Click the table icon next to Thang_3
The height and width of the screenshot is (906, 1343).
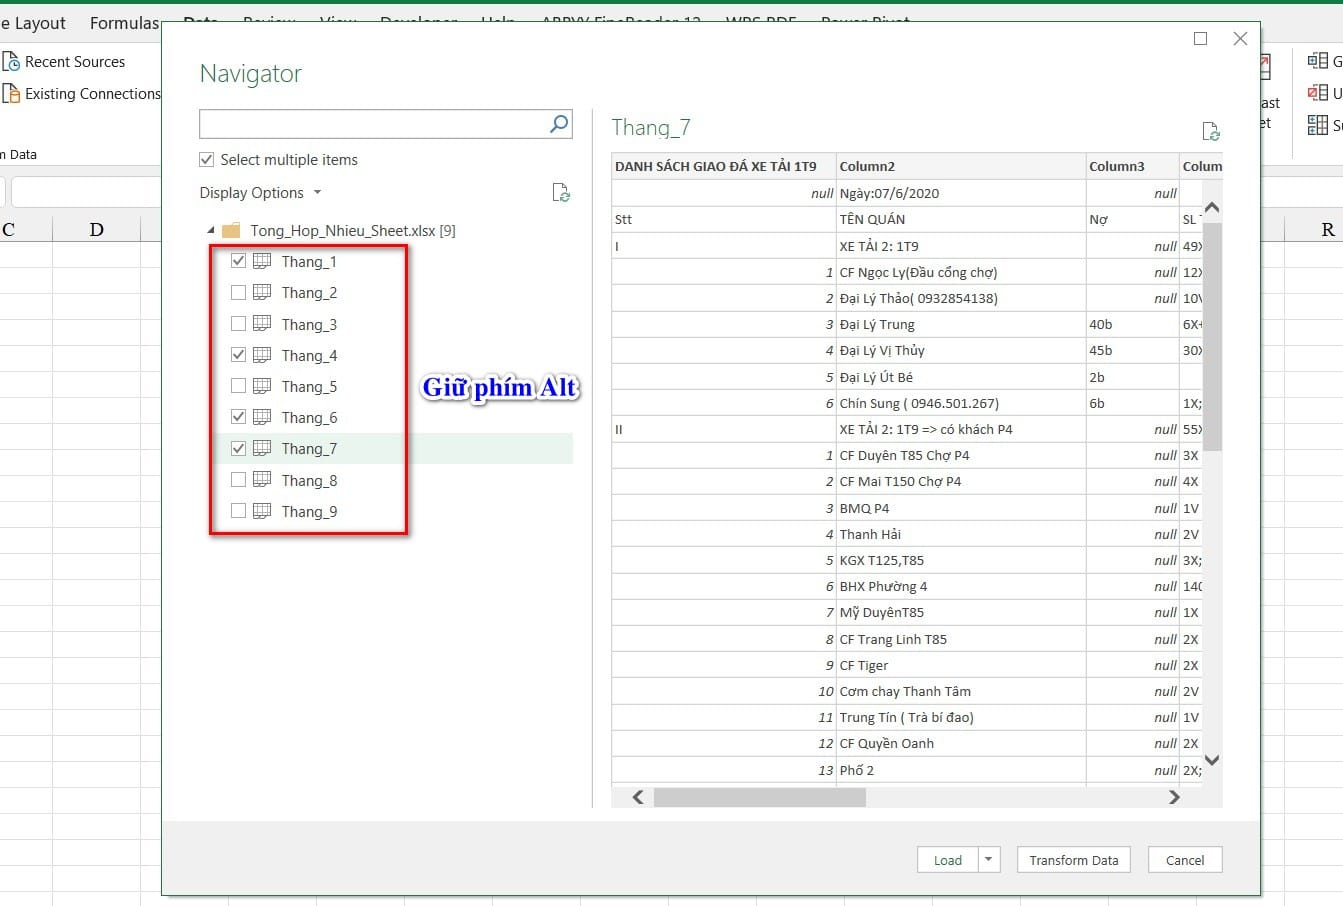pyautogui.click(x=262, y=324)
